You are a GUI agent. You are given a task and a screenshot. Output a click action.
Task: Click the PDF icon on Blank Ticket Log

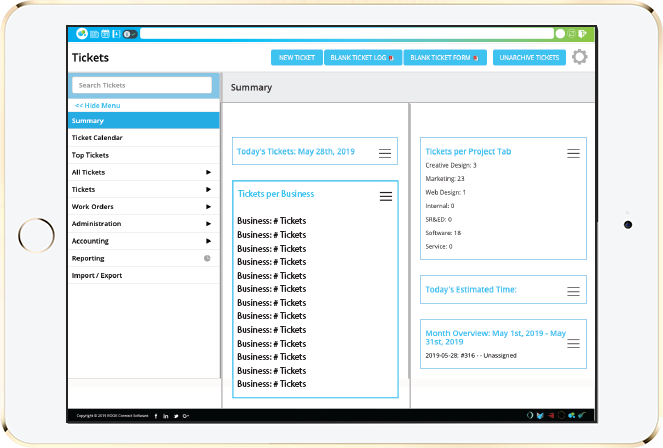pos(391,58)
